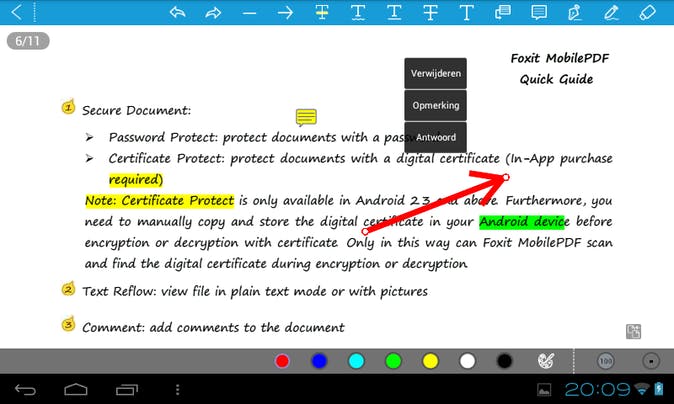Tap the 'Text Reflow' line
This screenshot has width=674, height=404.
click(x=255, y=291)
